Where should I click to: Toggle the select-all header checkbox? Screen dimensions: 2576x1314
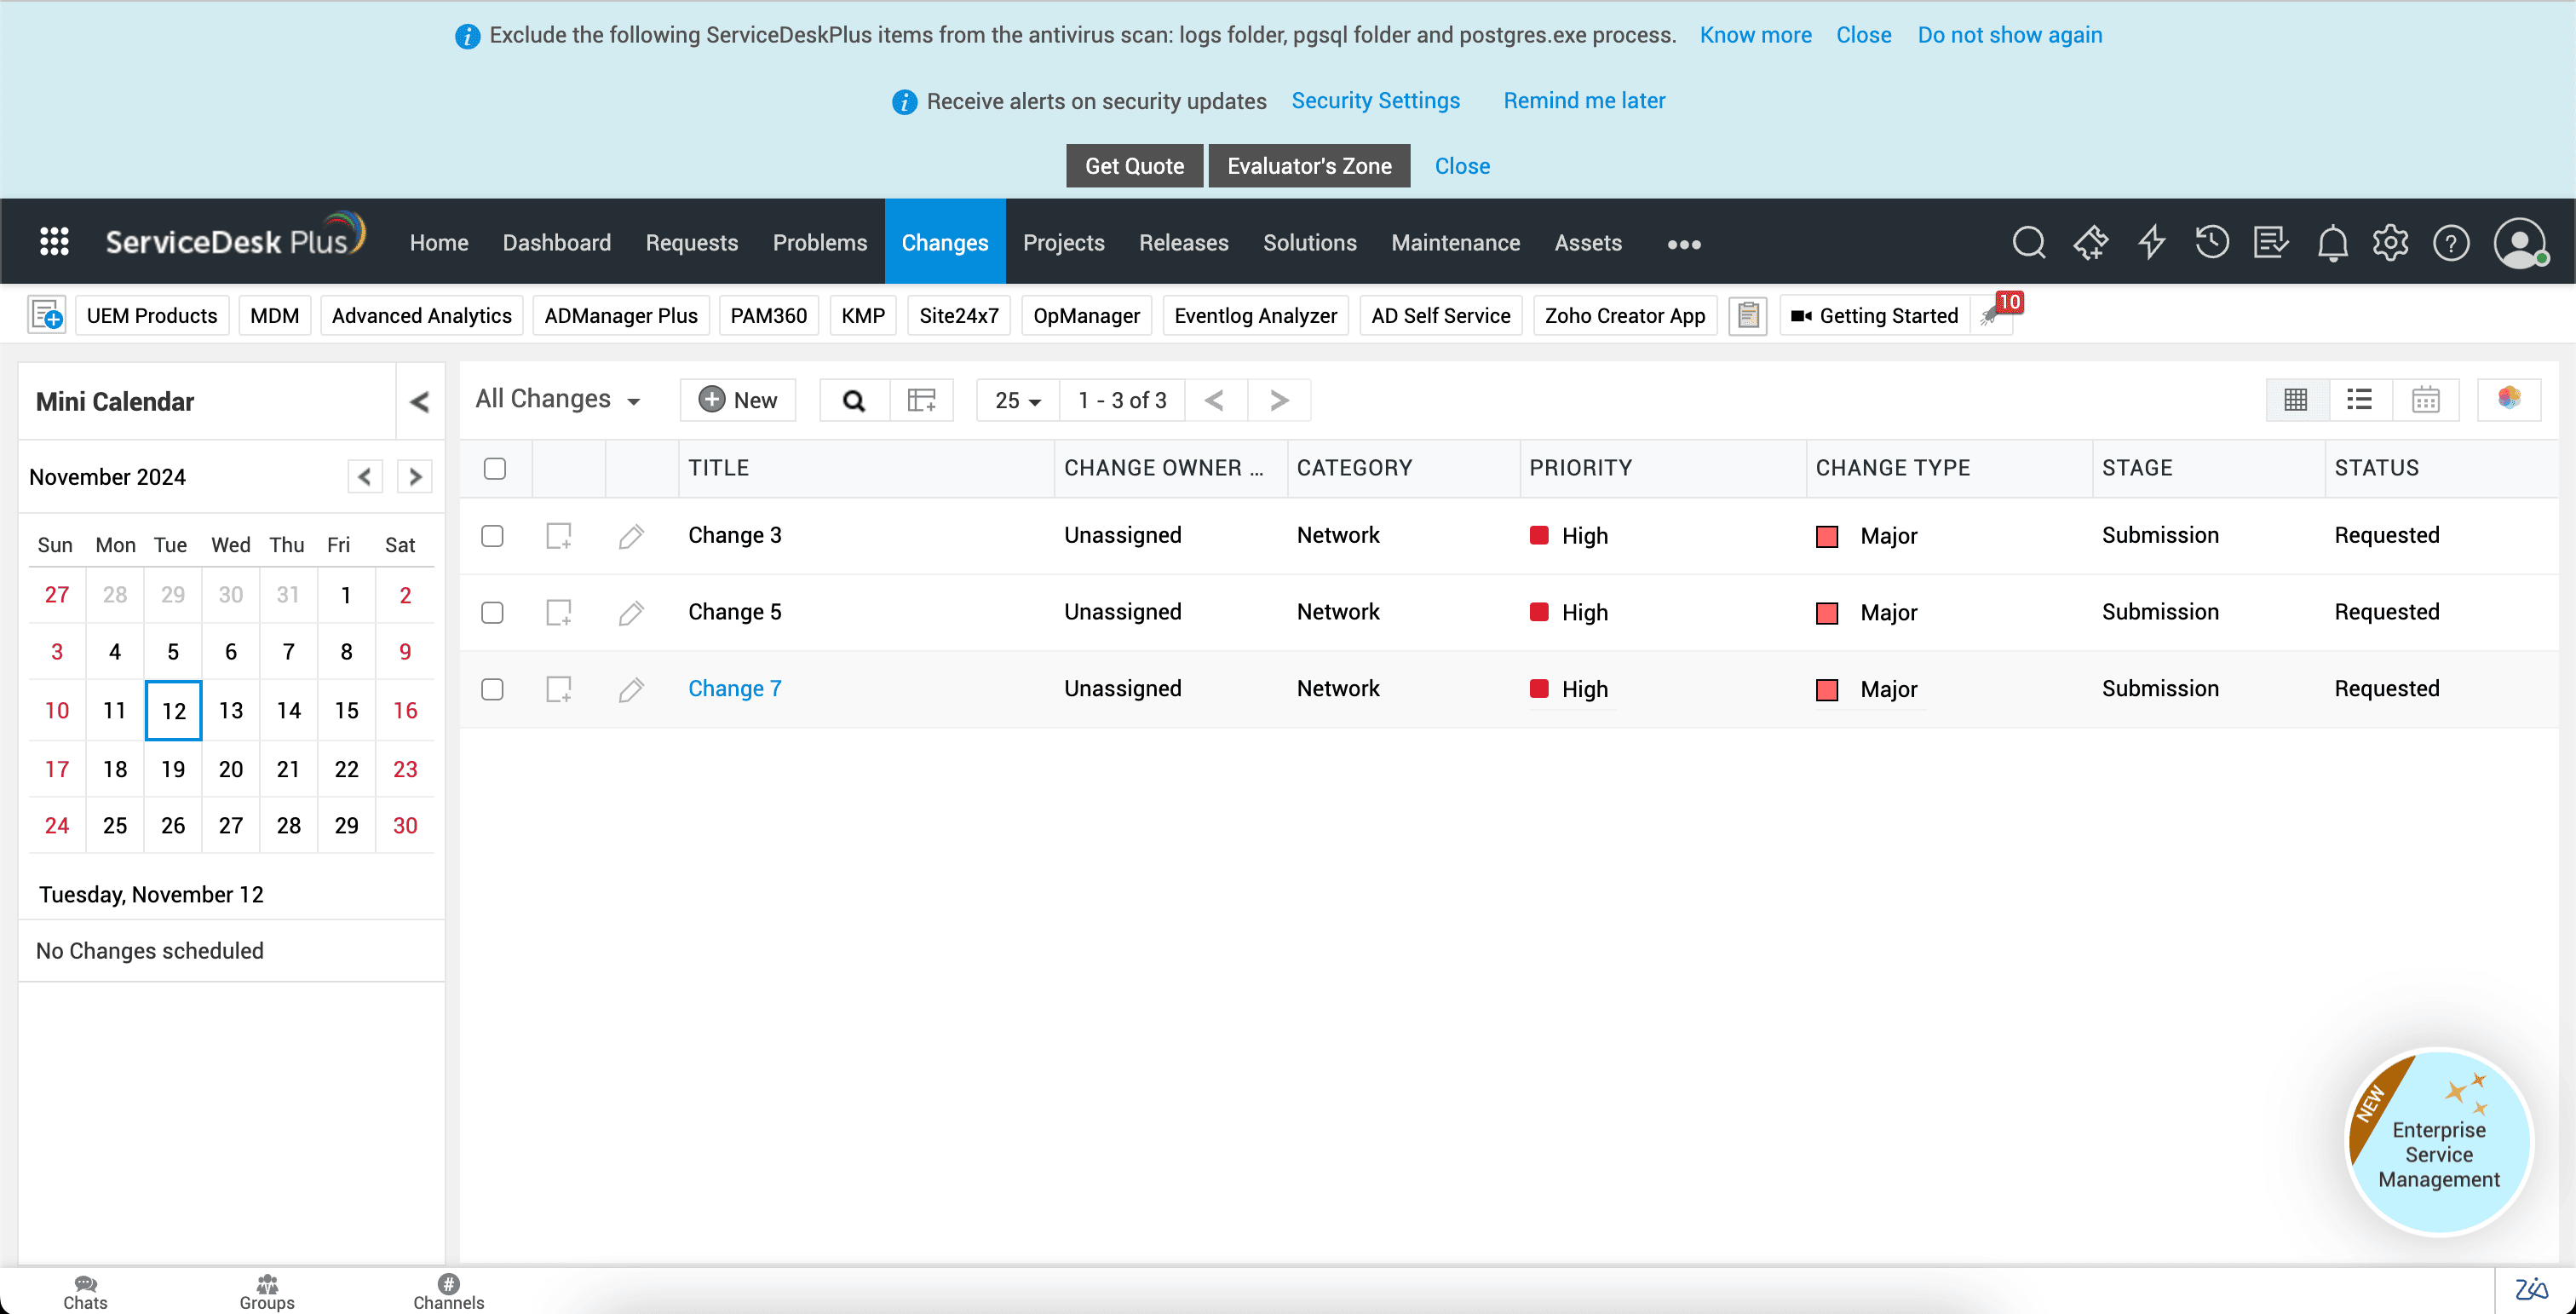coord(494,468)
